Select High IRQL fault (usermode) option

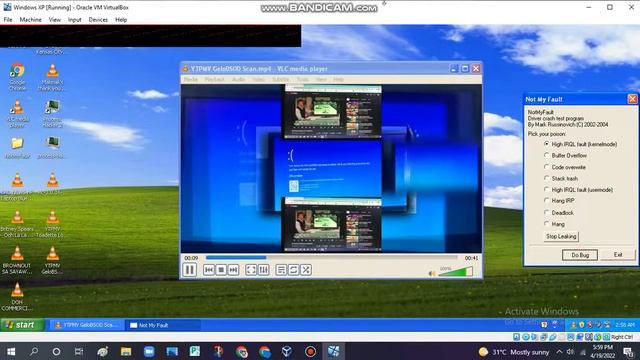tap(578, 190)
